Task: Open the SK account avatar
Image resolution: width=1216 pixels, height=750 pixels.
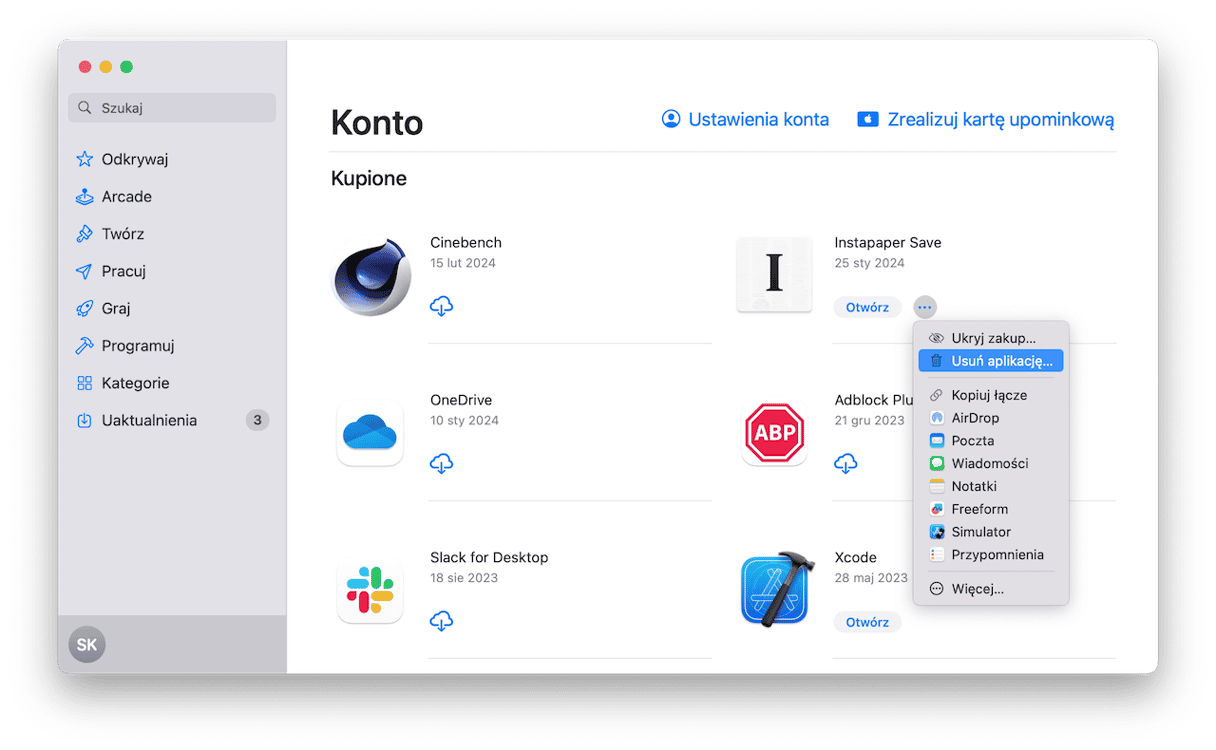Action: pos(87,645)
